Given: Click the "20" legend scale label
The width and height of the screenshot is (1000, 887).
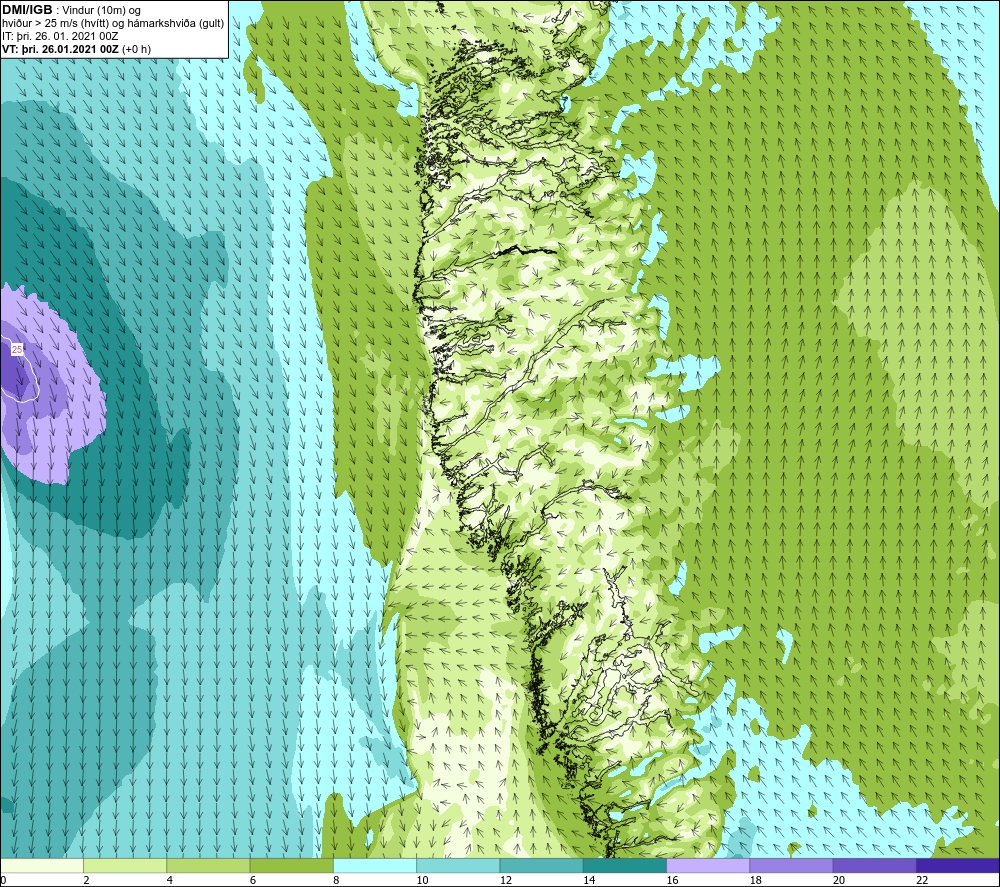Looking at the screenshot, I should pos(839,880).
